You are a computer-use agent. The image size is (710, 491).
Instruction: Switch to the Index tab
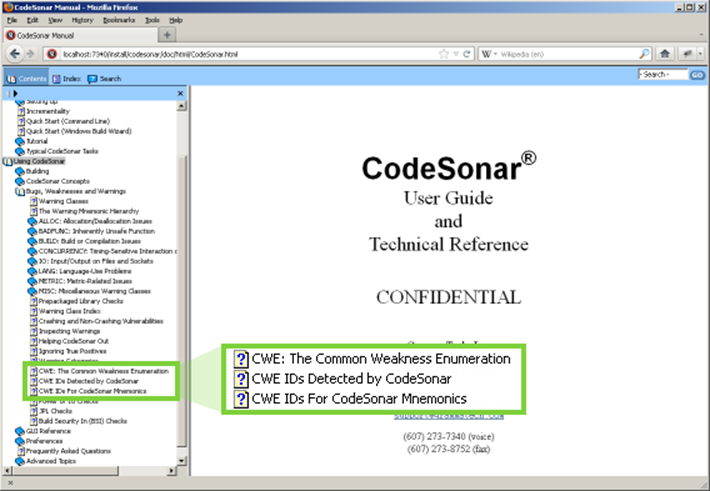[x=67, y=78]
